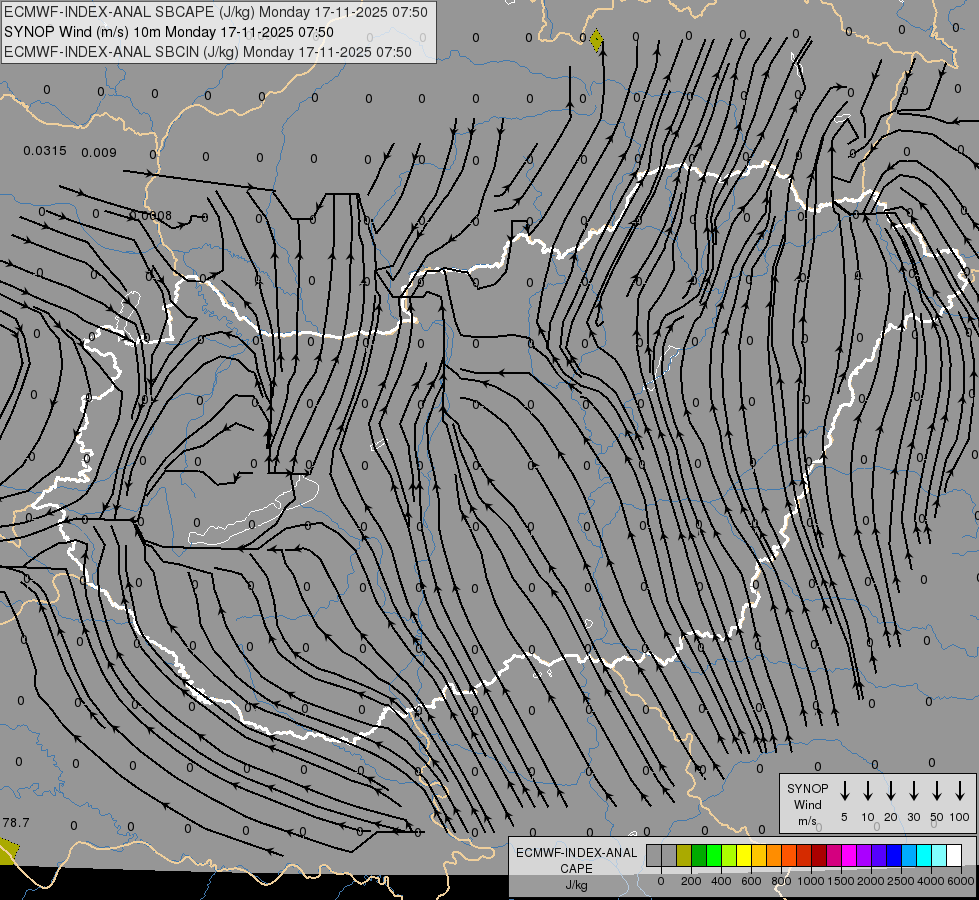Click the 10 m/s wind arrow in legend
This screenshot has width=979, height=900.
point(868,790)
